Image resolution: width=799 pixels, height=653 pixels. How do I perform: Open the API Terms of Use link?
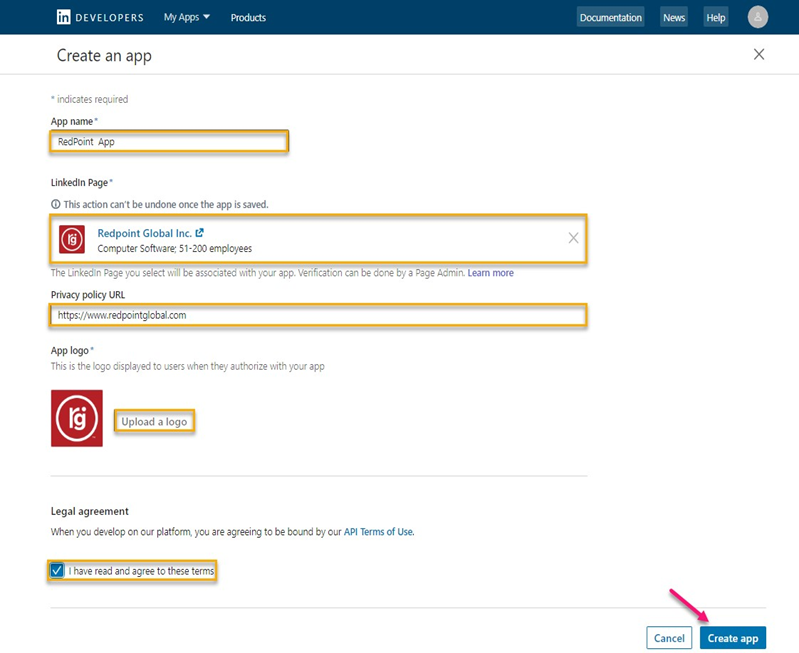pyautogui.click(x=378, y=532)
